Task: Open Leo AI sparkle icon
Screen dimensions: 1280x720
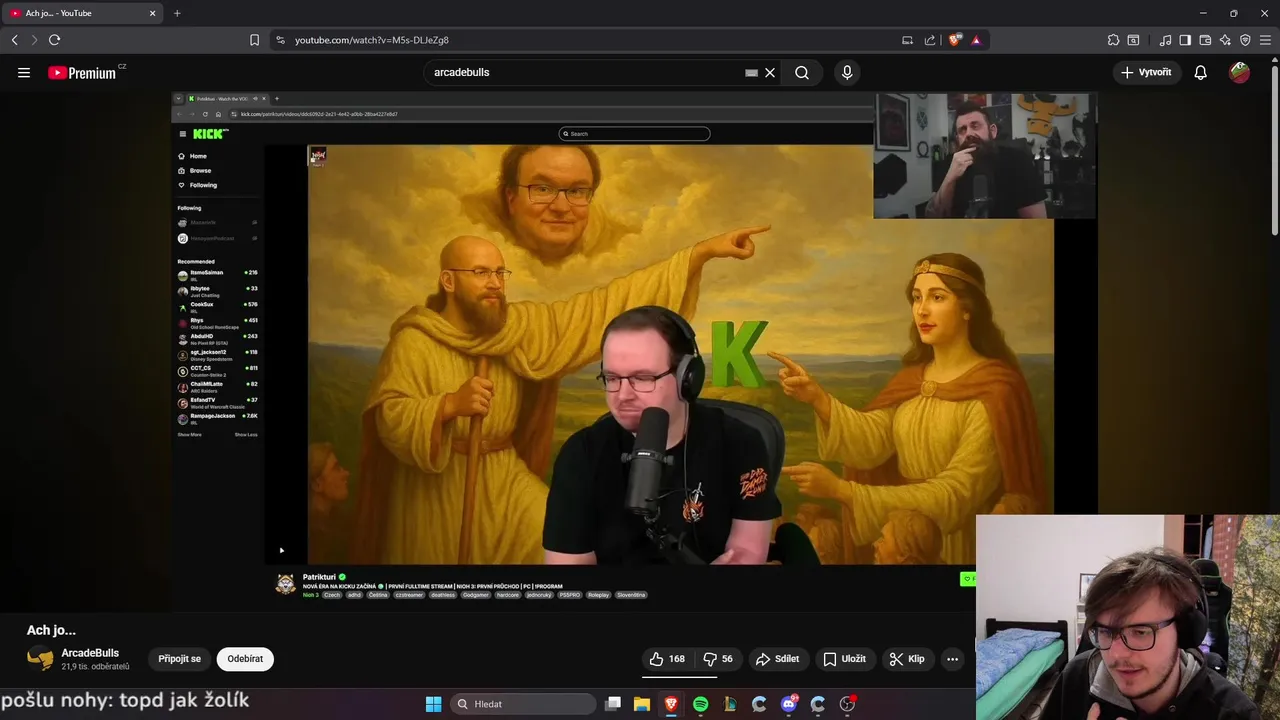Action: click(1225, 40)
